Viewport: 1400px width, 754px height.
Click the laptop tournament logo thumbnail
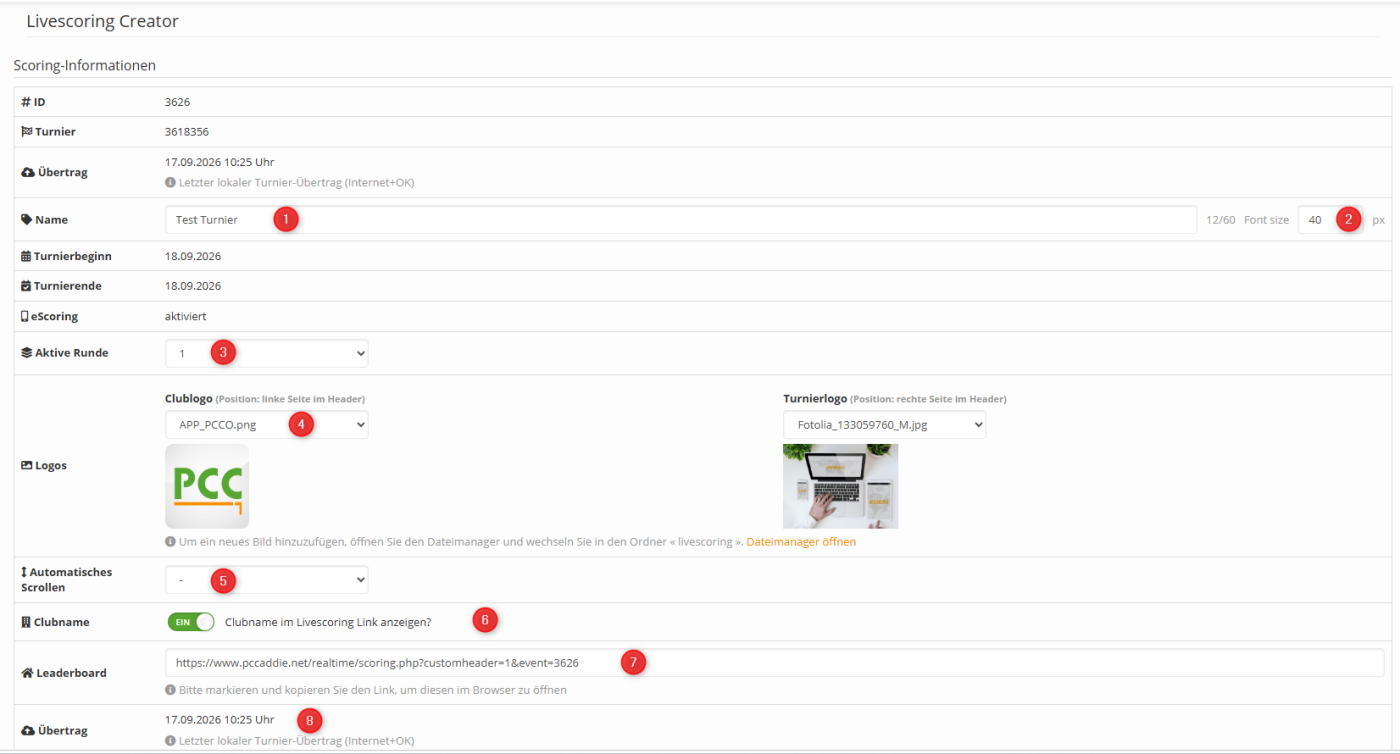tap(841, 486)
